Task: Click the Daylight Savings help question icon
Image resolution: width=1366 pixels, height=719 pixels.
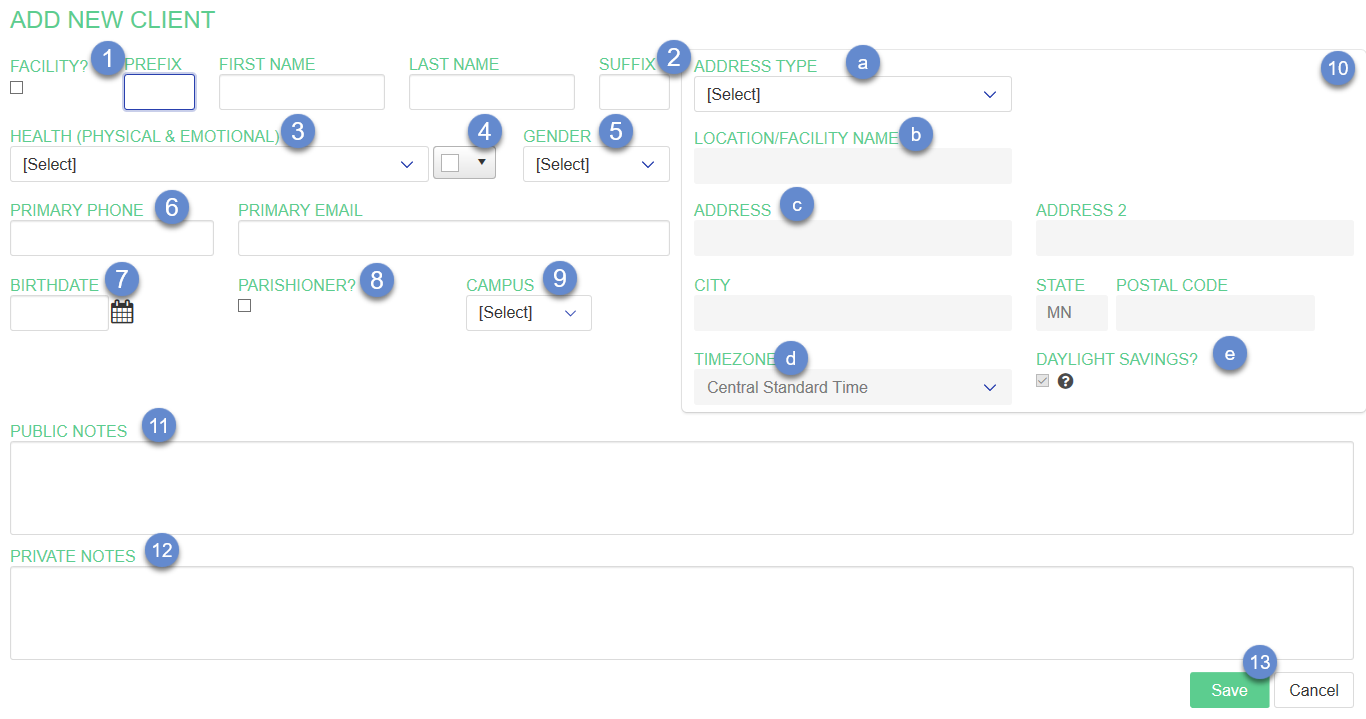Action: pos(1065,381)
